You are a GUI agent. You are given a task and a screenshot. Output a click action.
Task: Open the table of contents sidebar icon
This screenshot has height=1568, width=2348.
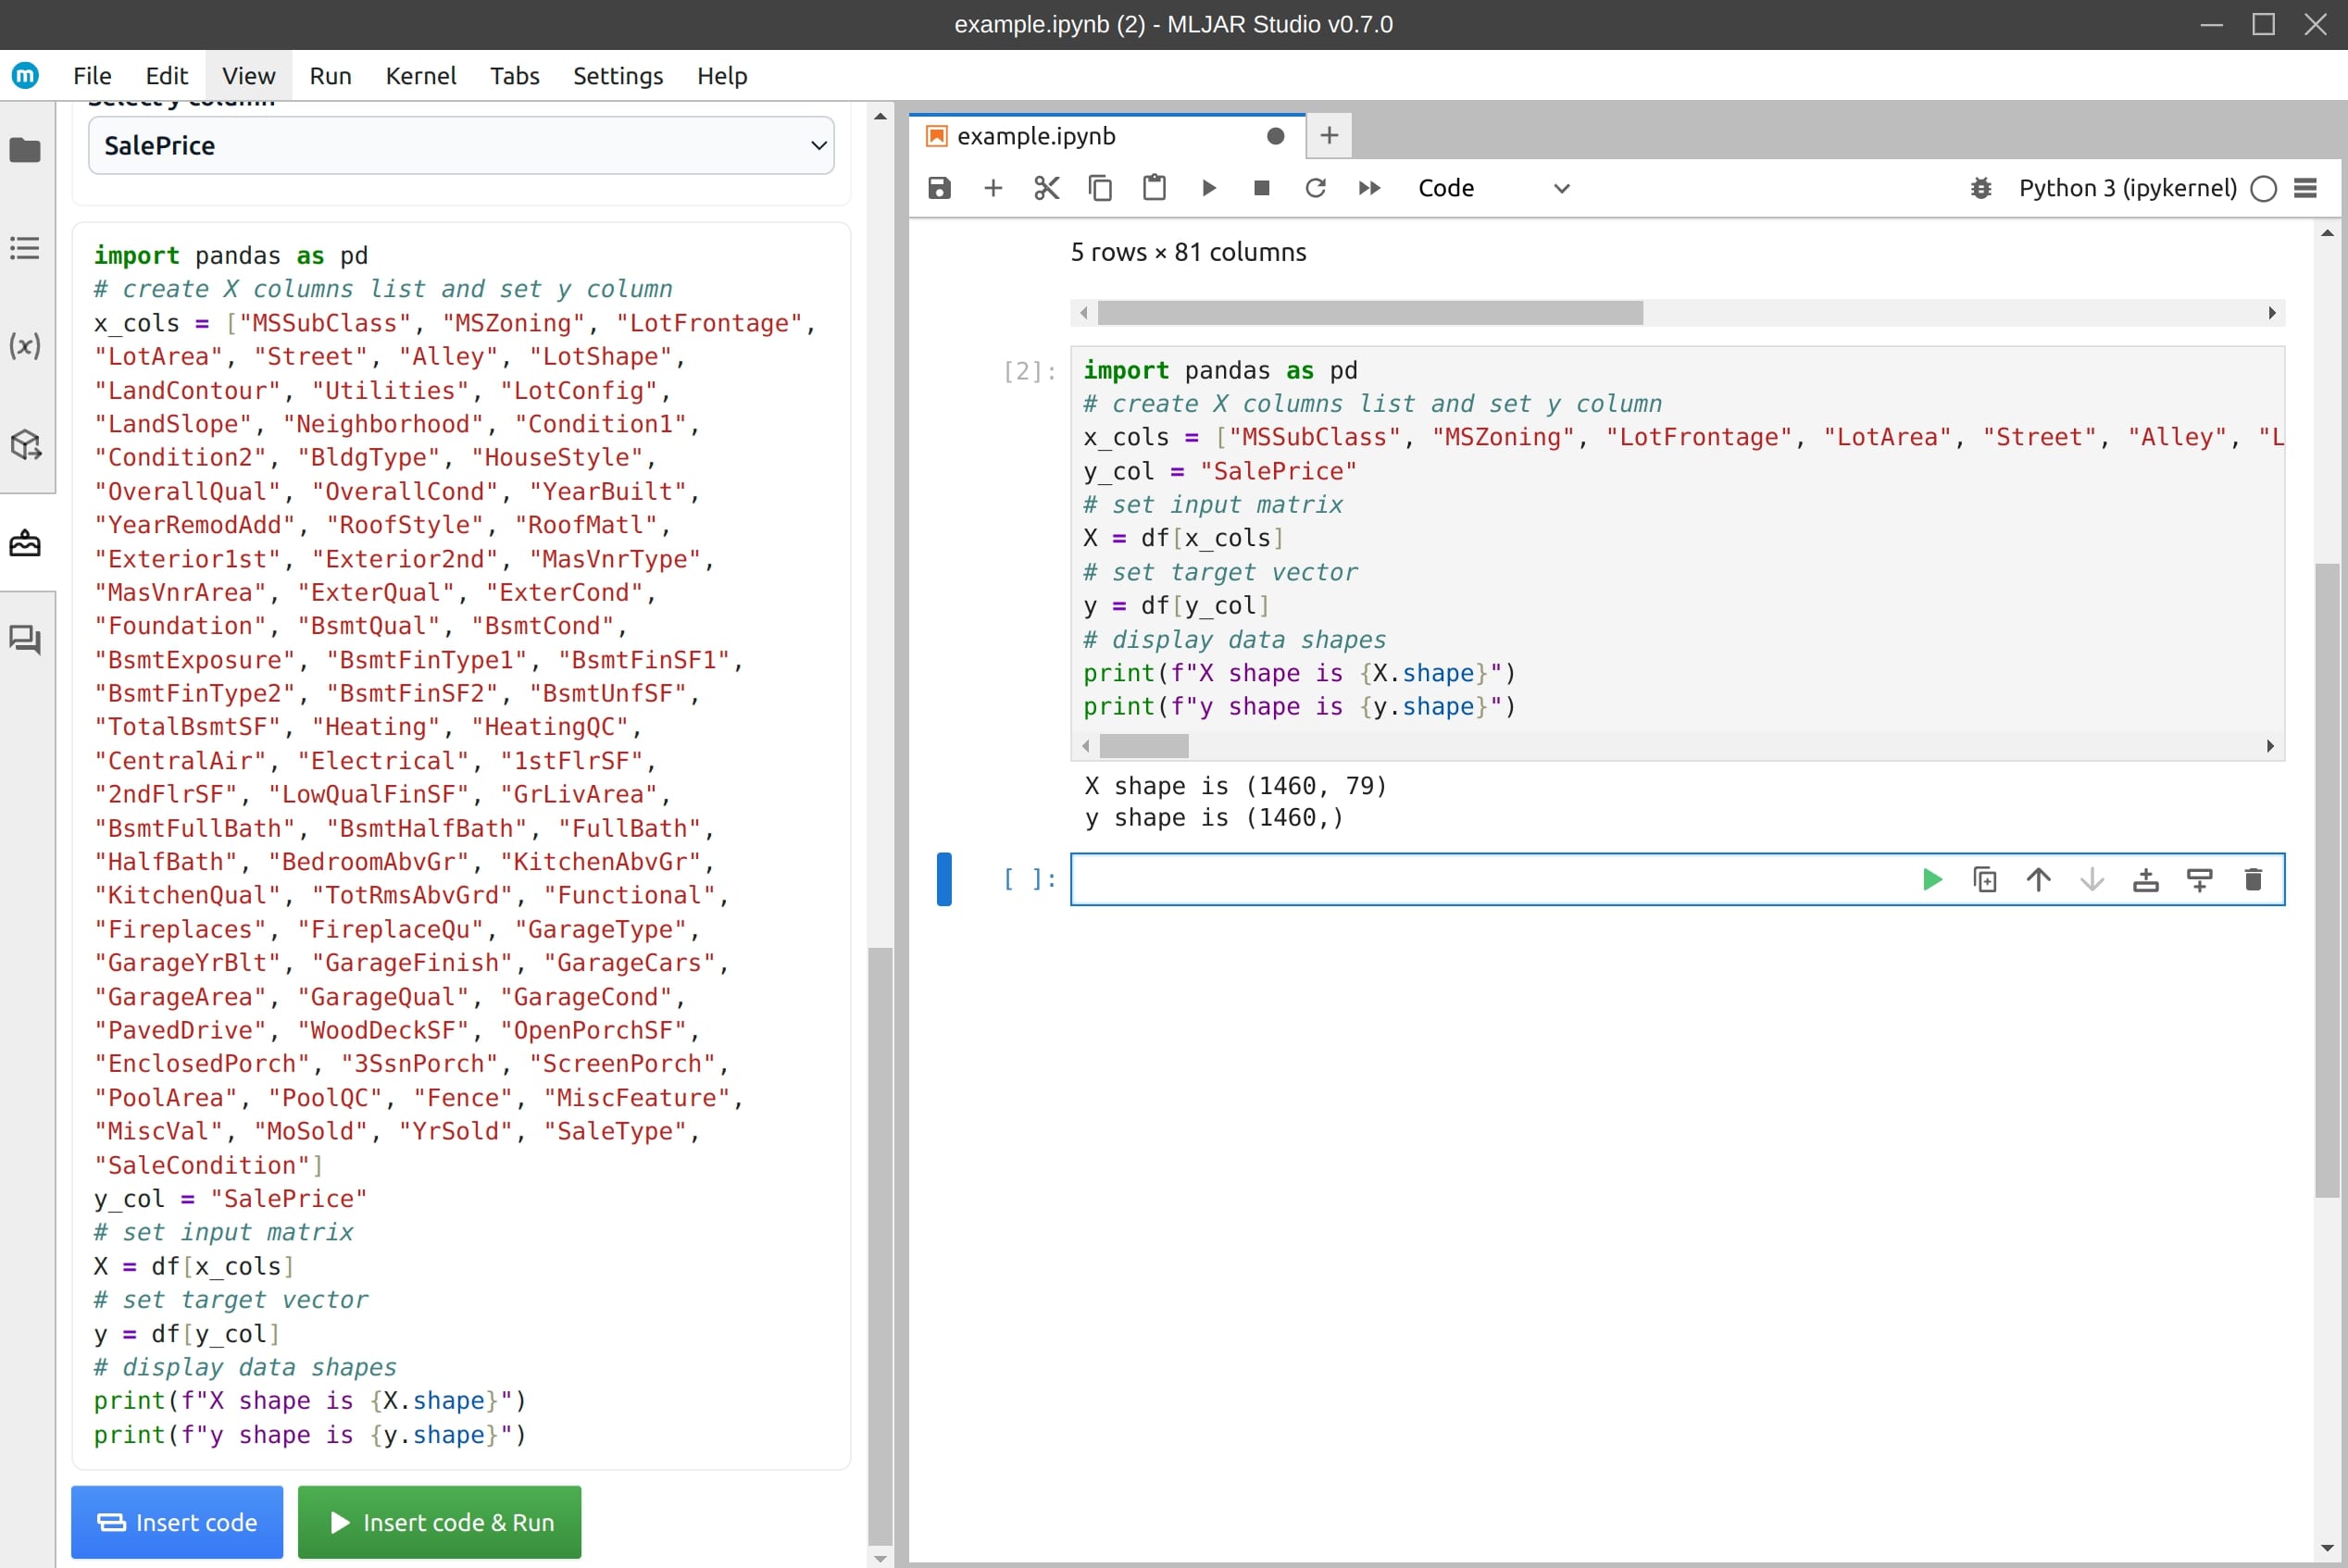click(x=25, y=248)
